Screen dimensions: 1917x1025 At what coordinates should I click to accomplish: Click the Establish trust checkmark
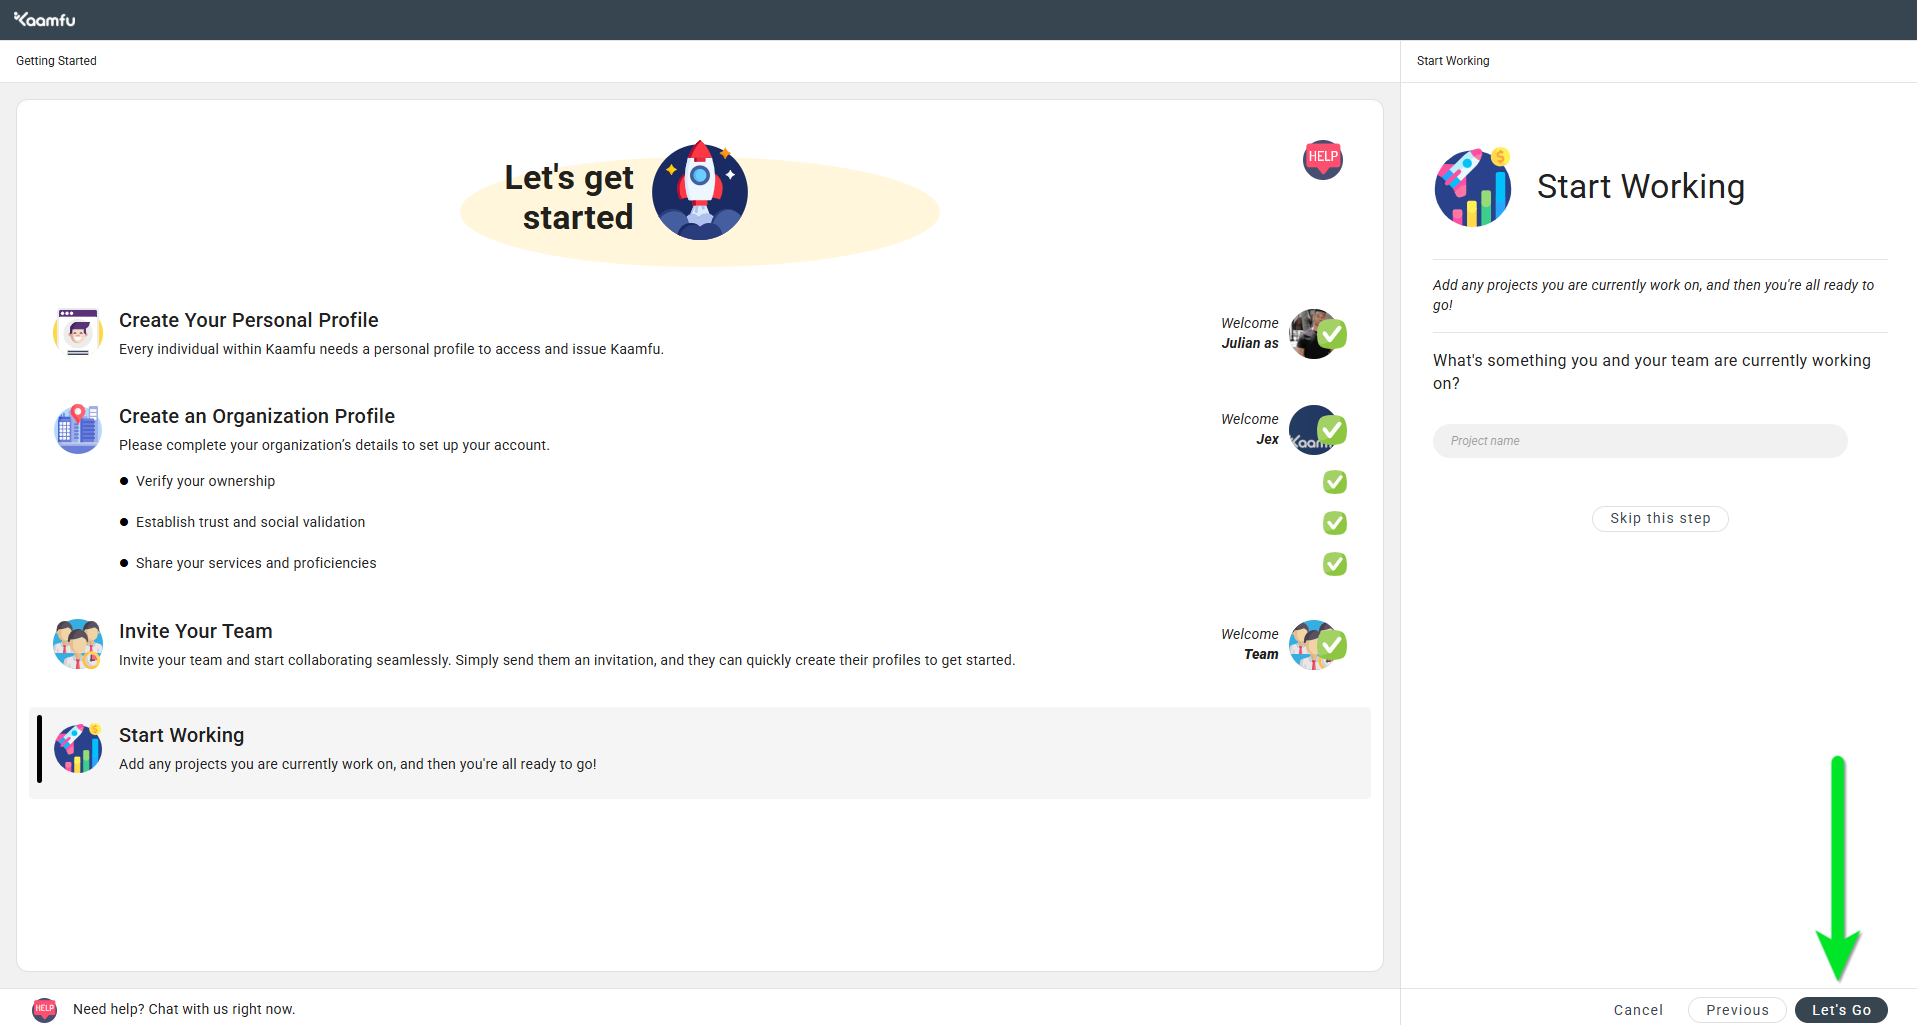1334,523
